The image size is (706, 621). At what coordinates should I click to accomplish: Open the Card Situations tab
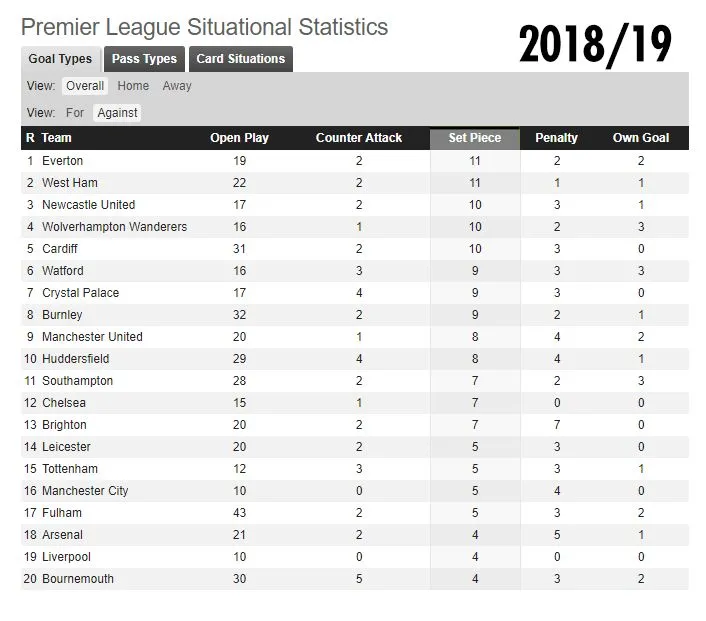240,59
